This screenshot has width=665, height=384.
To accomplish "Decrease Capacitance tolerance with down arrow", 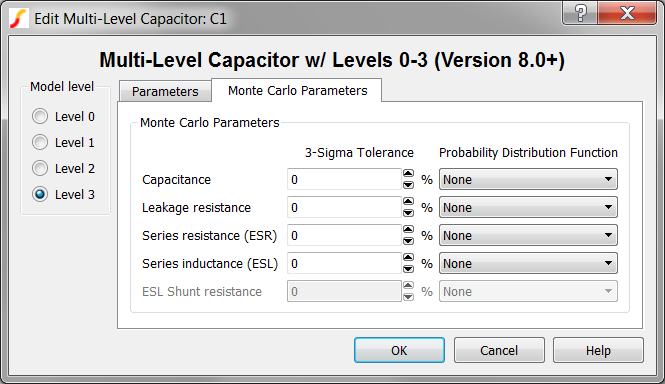I will tap(408, 185).
